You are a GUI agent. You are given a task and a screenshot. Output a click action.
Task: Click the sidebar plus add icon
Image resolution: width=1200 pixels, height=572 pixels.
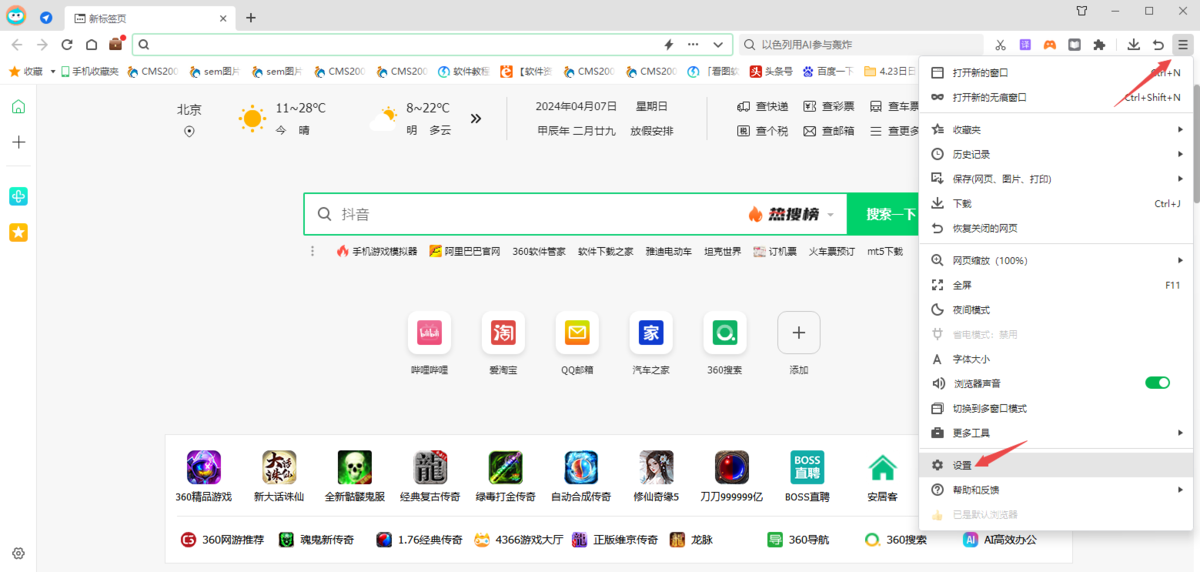[x=18, y=142]
